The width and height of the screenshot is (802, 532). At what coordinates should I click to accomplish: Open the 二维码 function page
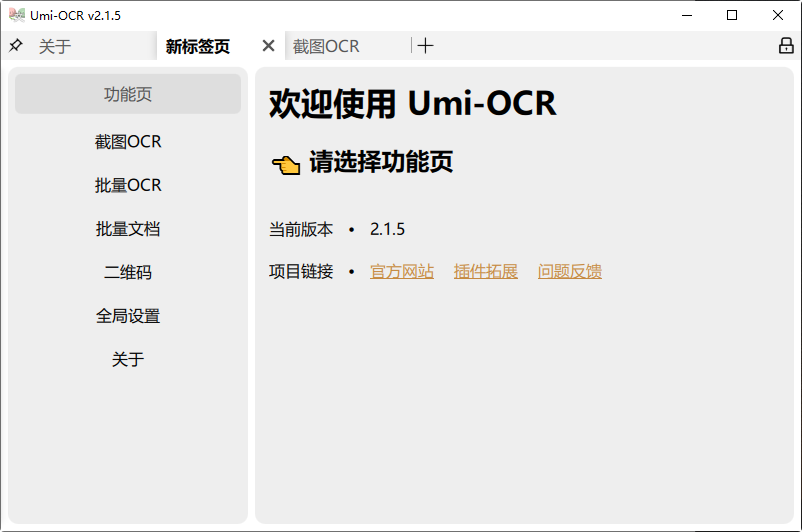click(128, 272)
